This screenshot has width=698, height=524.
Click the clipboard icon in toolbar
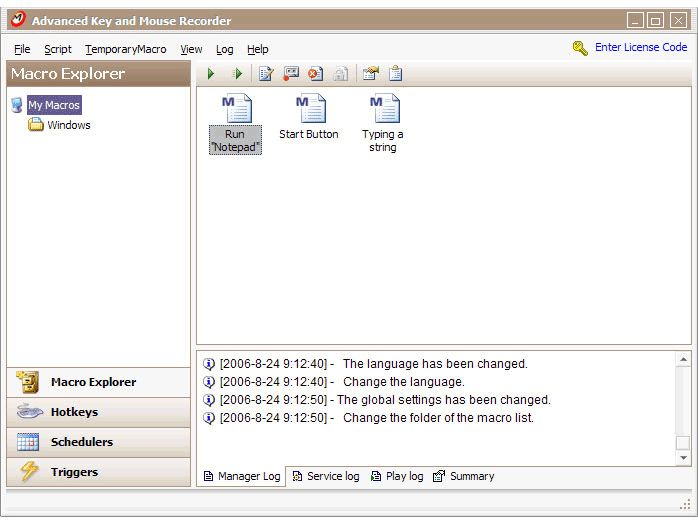pos(396,74)
